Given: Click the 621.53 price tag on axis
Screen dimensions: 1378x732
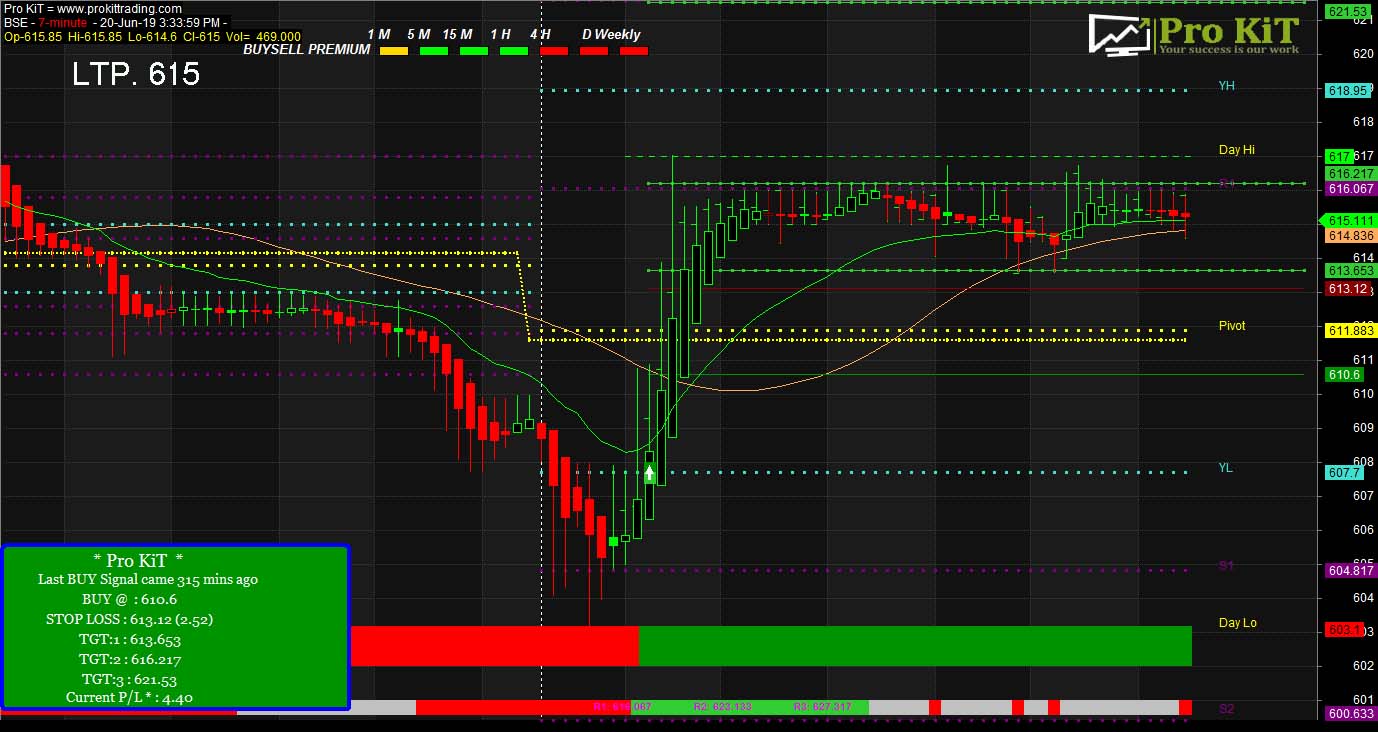Looking at the screenshot, I should click(1347, 12).
